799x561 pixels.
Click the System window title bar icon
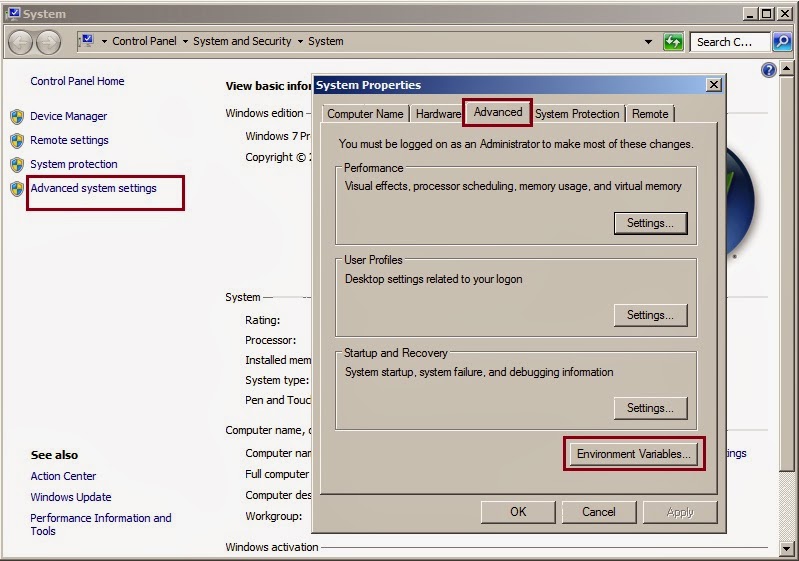click(13, 13)
